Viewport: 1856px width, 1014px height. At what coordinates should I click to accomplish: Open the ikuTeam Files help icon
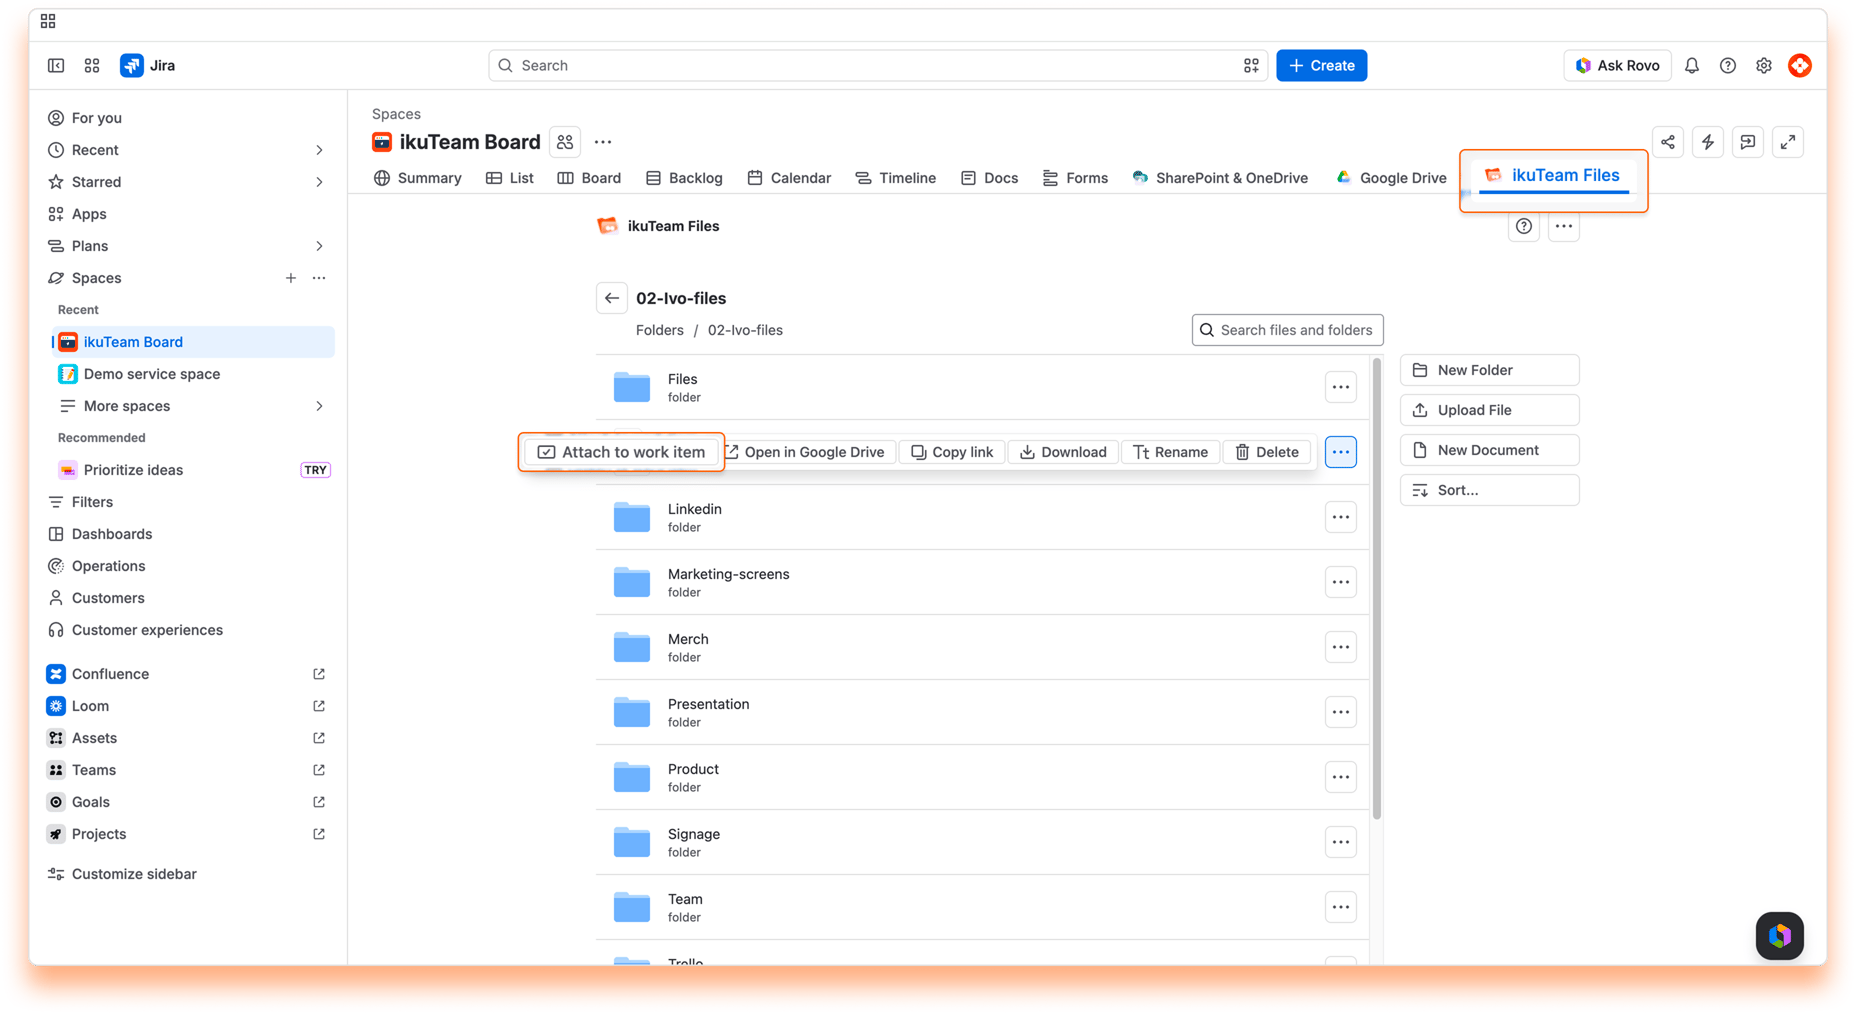pyautogui.click(x=1524, y=226)
